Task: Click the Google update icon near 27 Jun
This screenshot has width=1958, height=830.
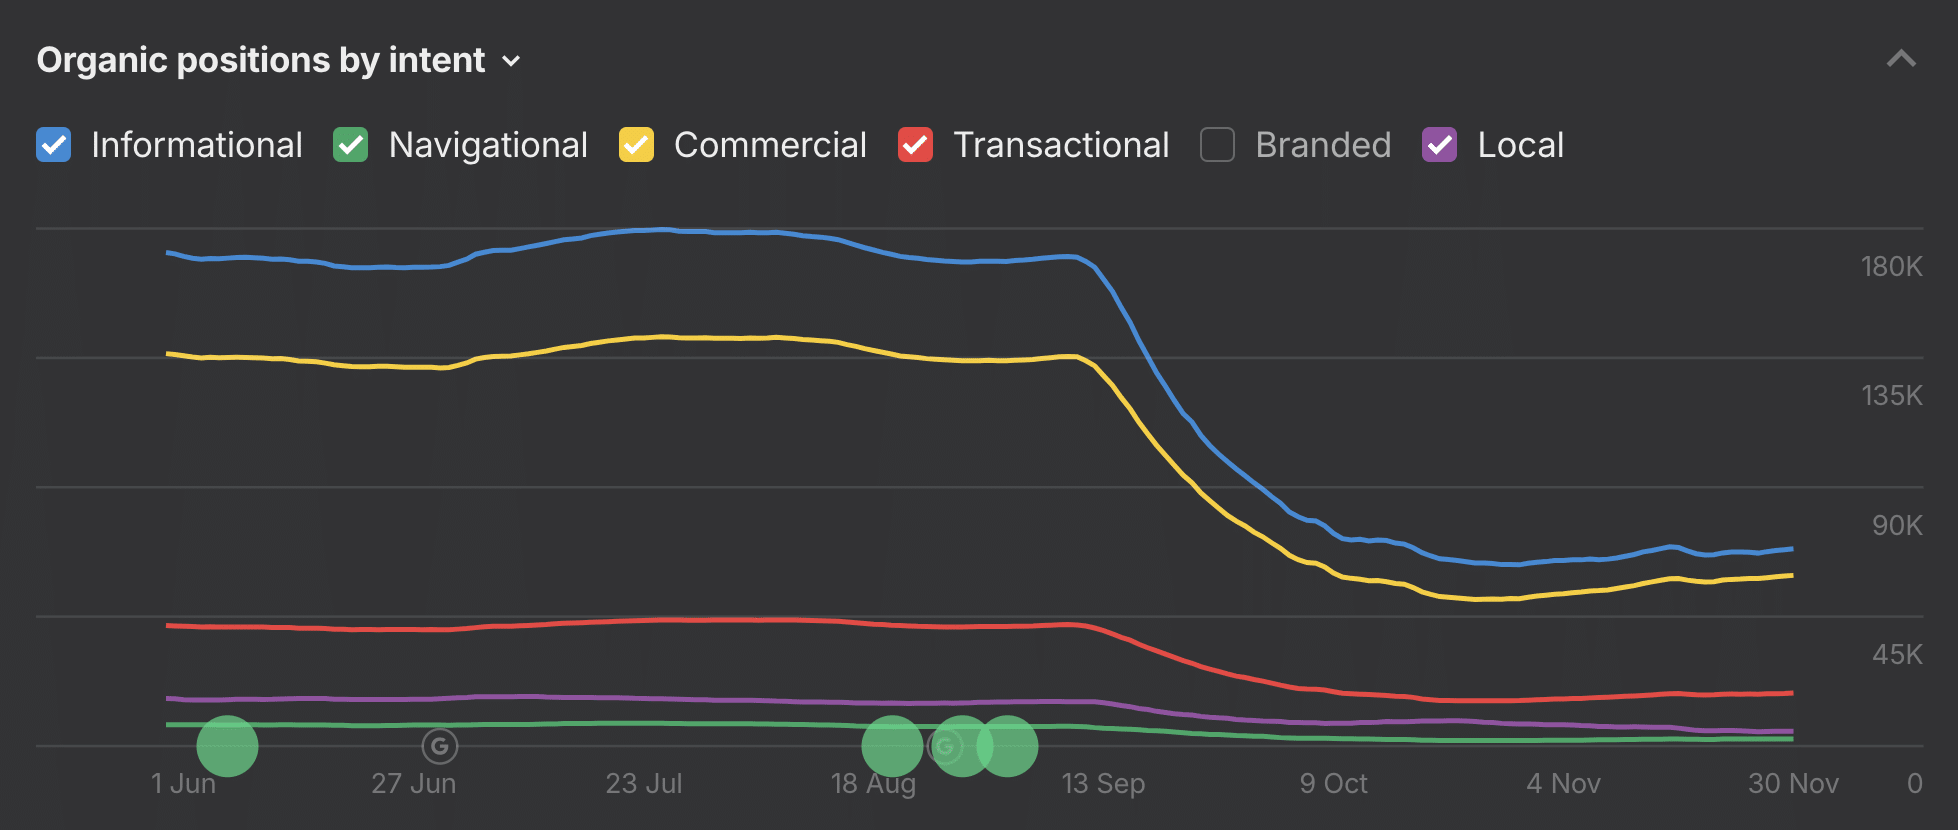Action: [x=439, y=746]
